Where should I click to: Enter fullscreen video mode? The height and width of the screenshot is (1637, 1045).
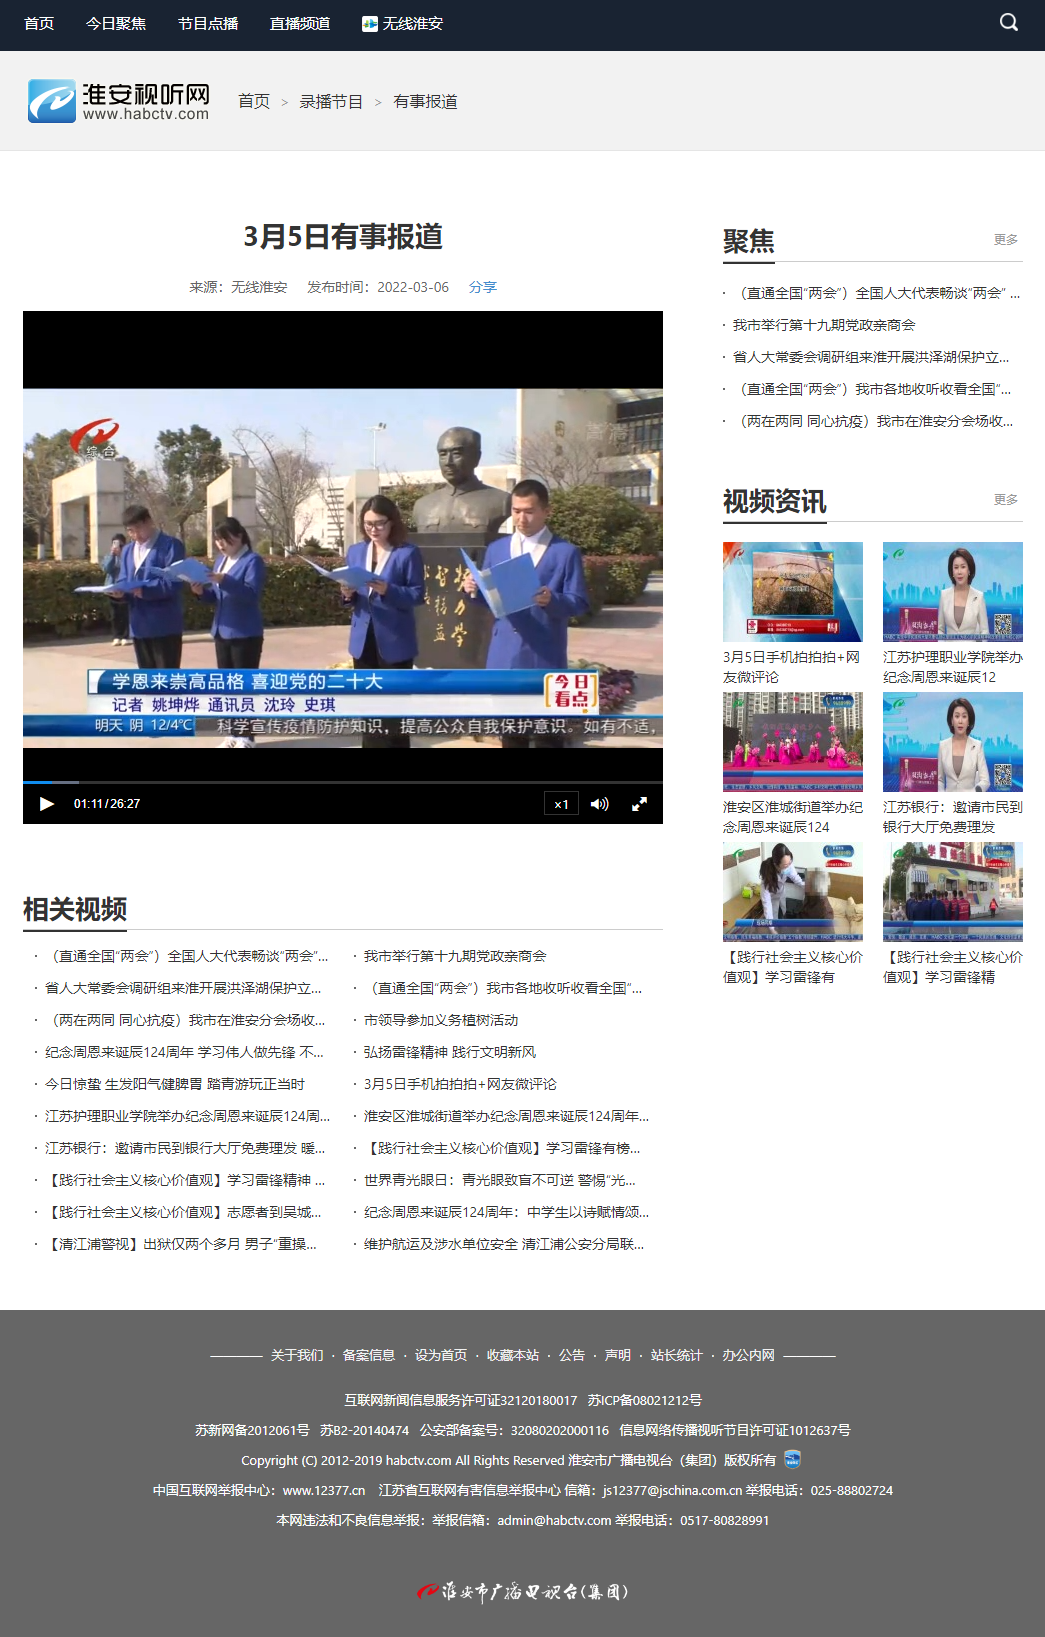click(639, 804)
